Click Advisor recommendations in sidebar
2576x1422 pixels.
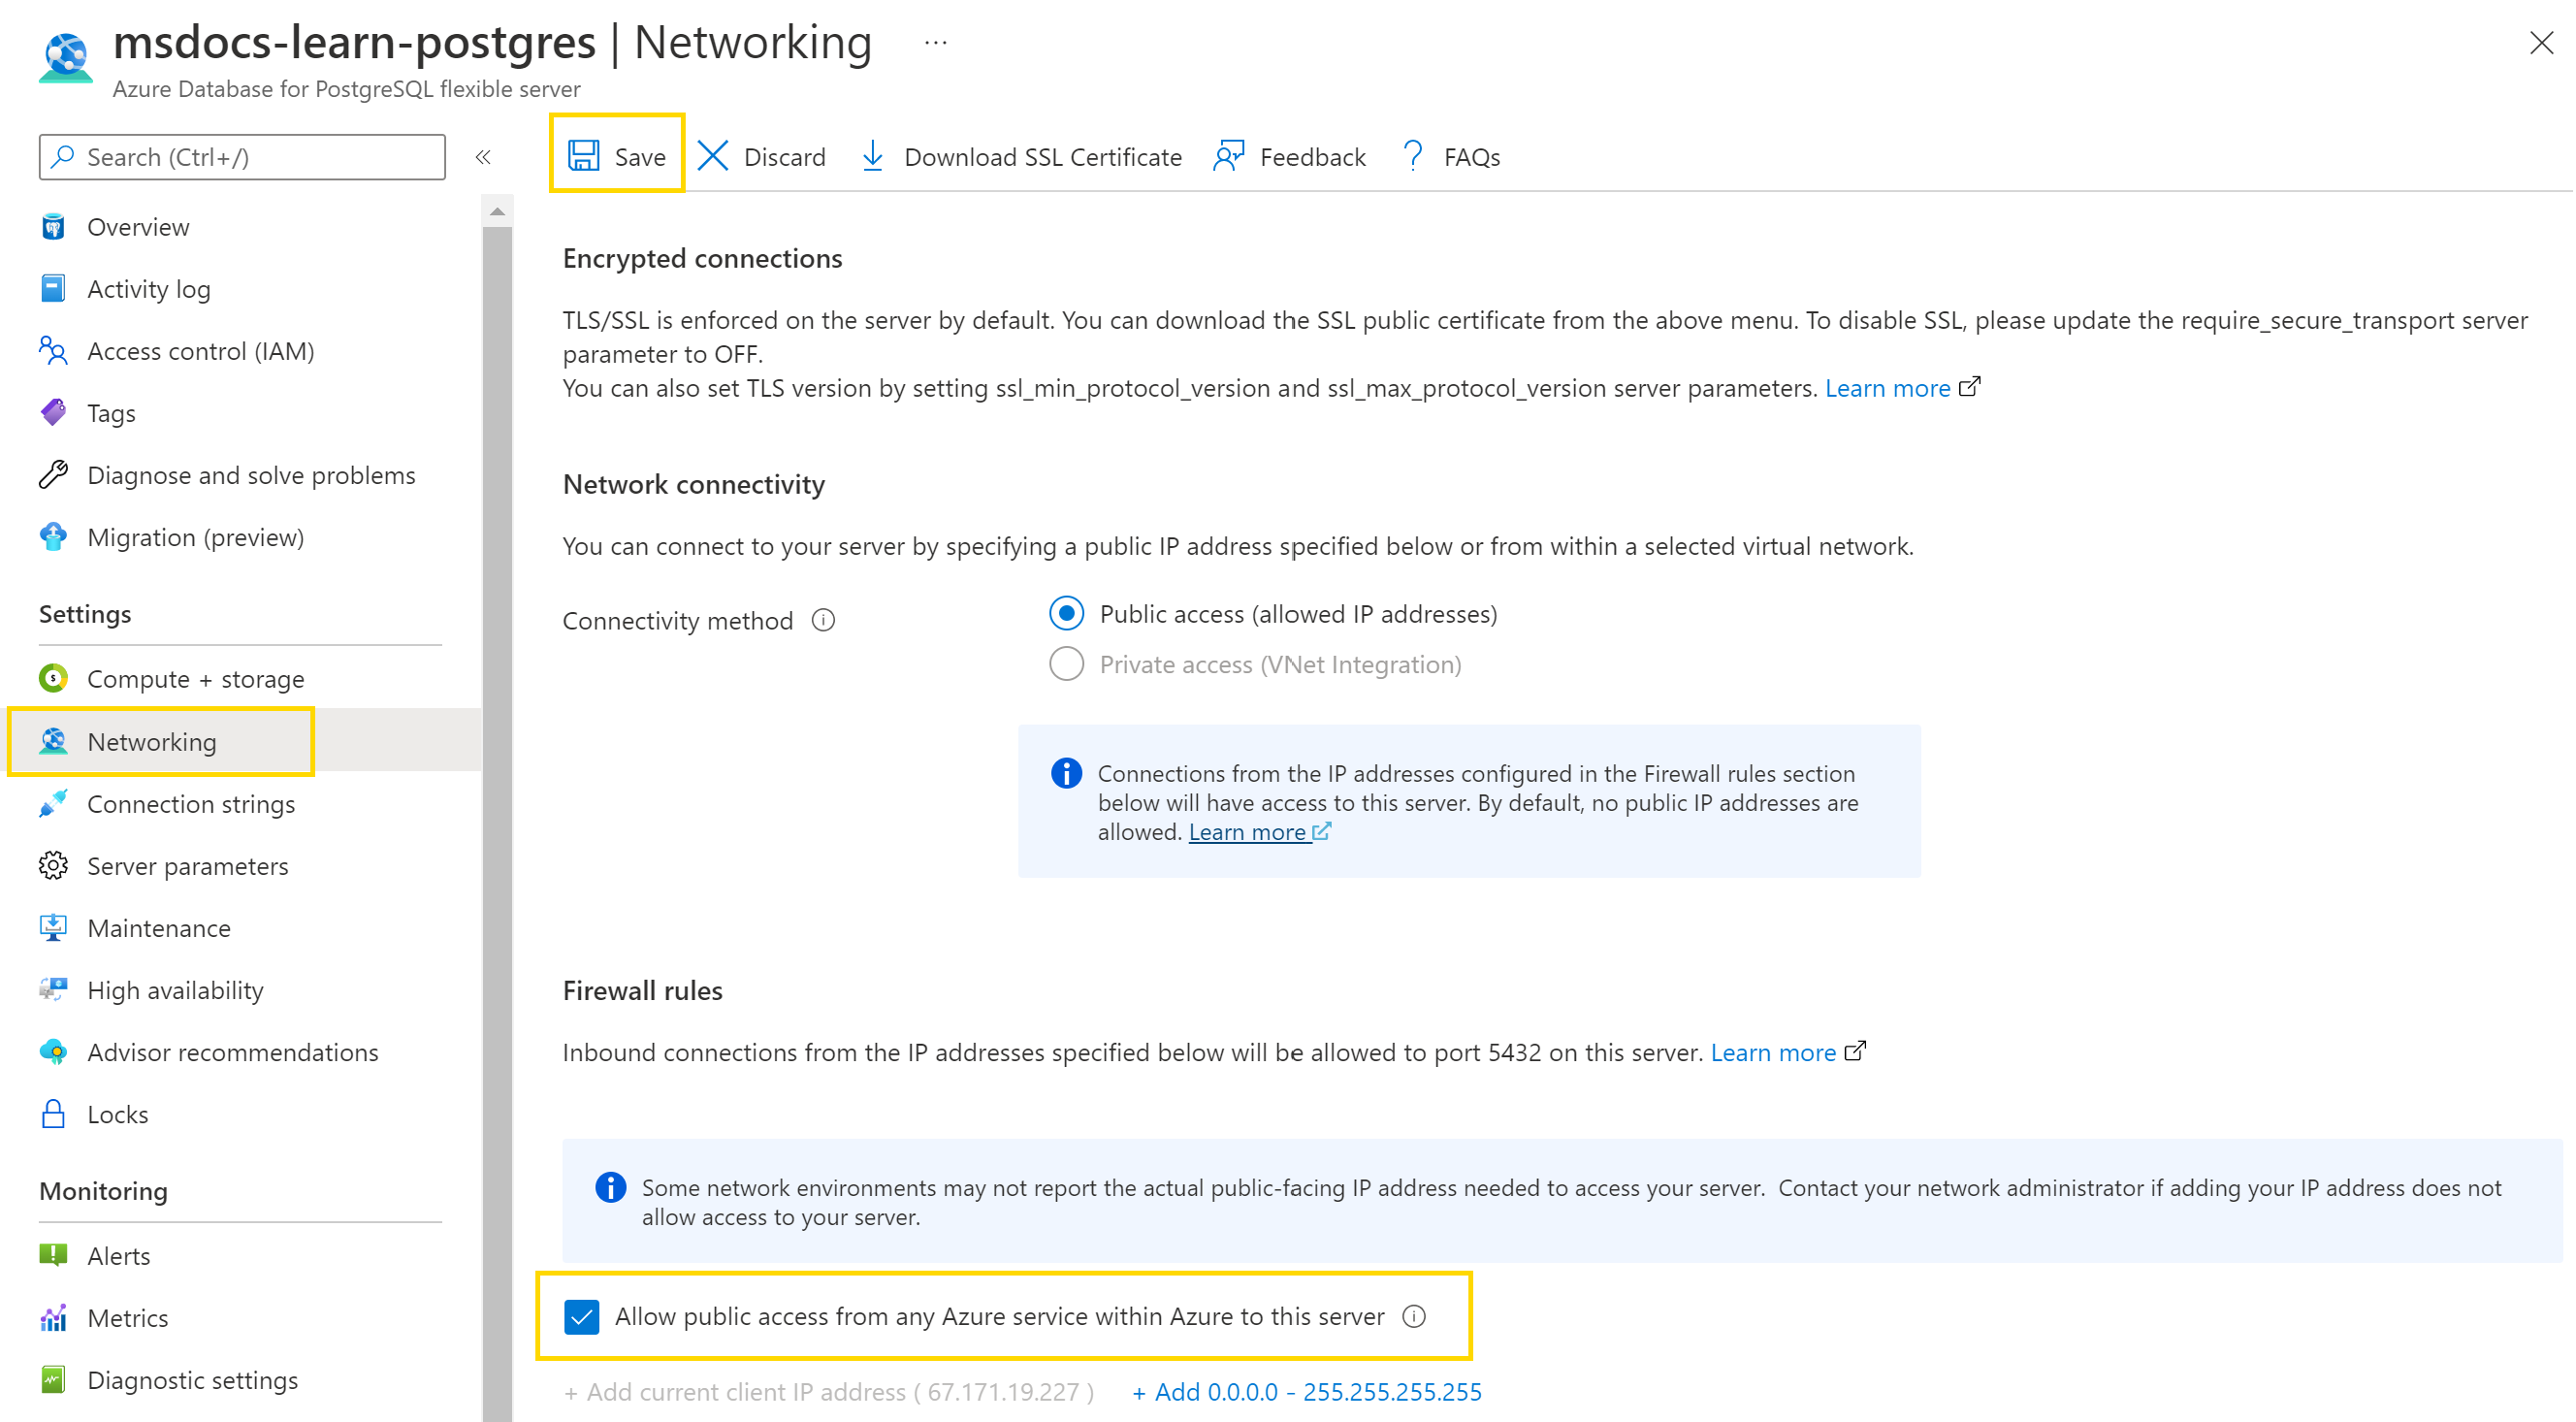click(x=233, y=1050)
